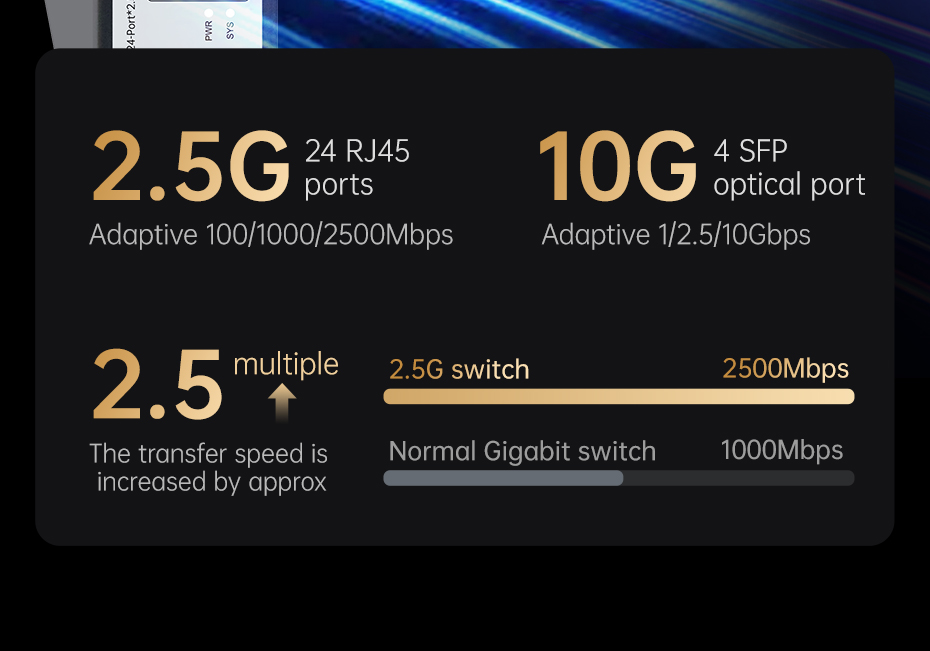Click the upward arrow icon beside multiple
Screen dimensions: 930x651
283,403
